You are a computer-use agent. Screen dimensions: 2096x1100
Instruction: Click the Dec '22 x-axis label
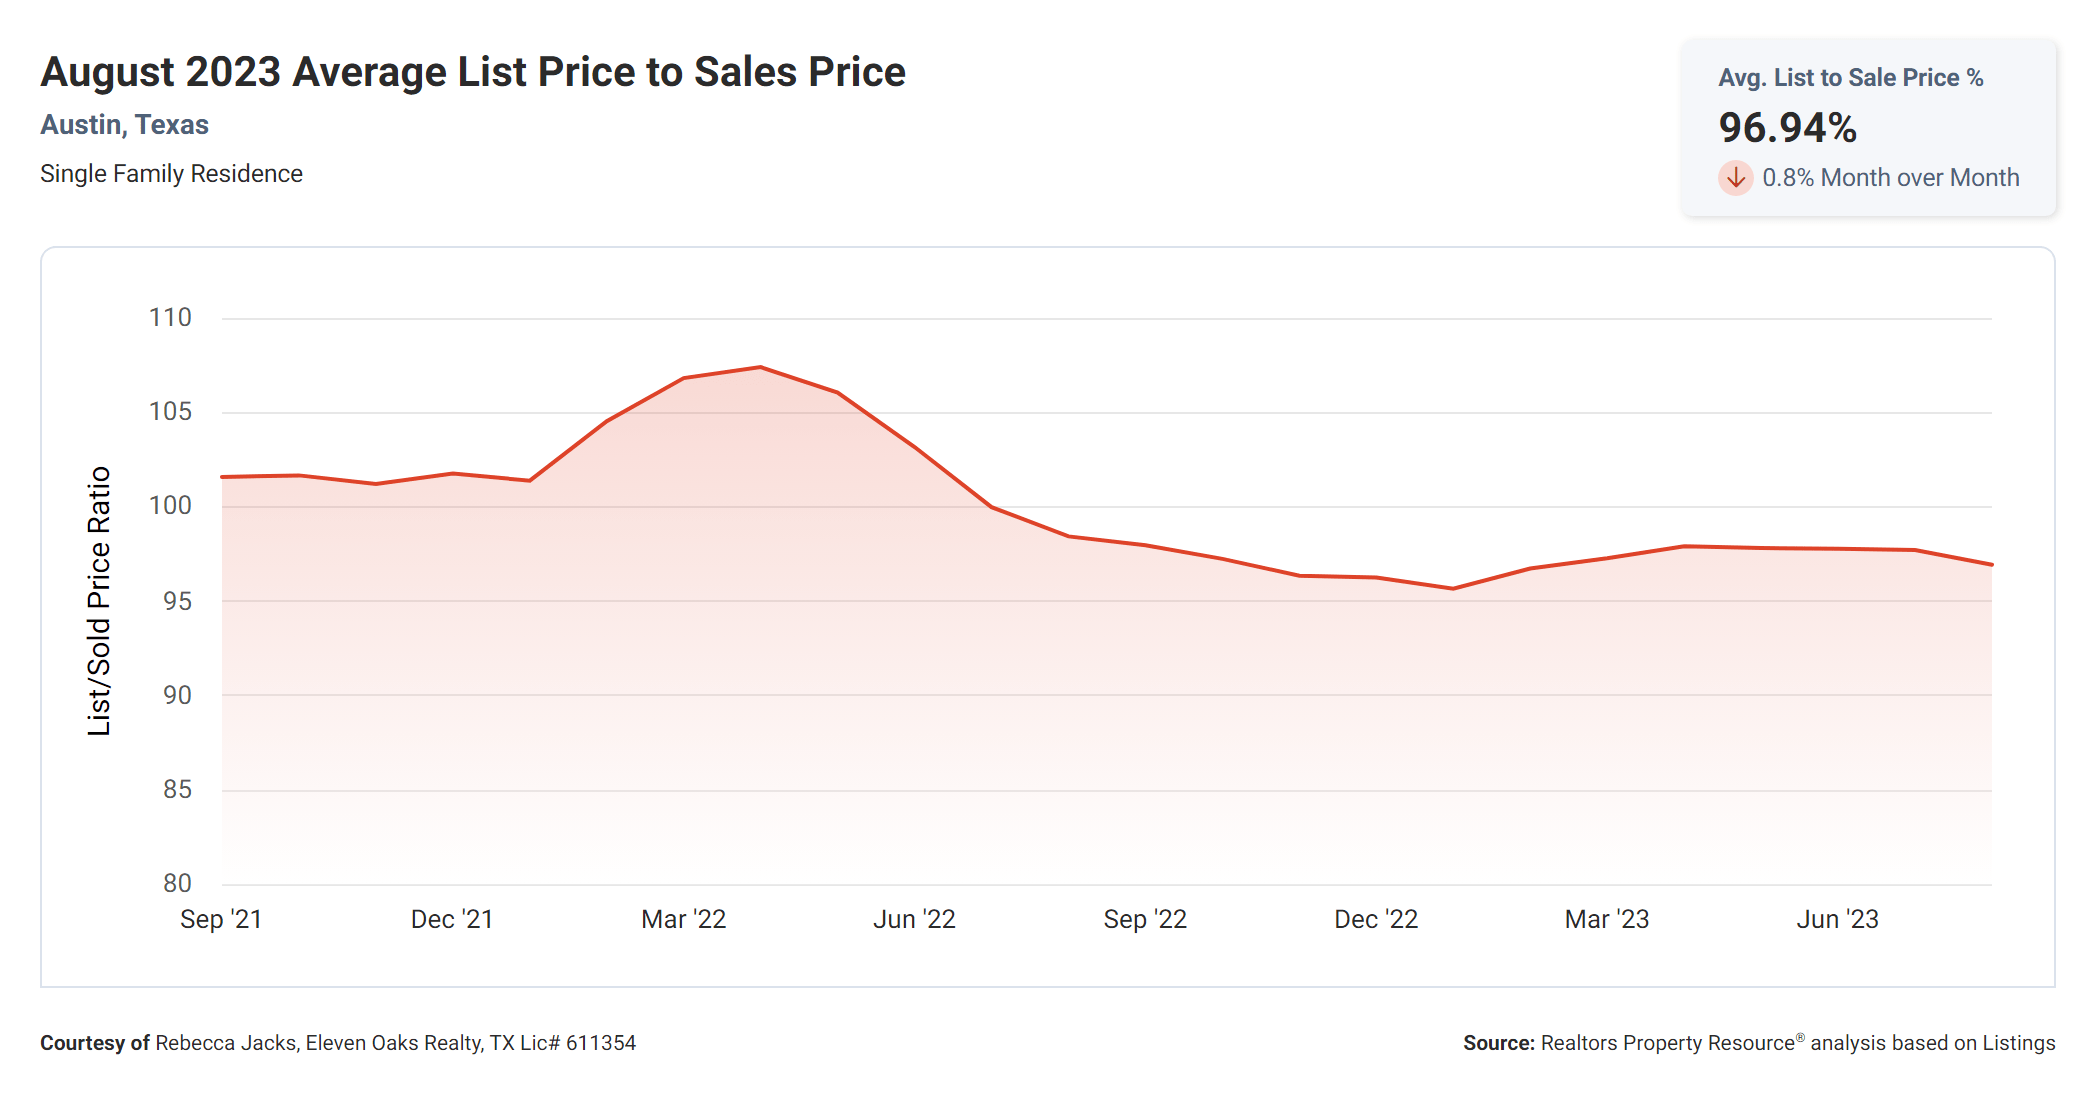tap(1376, 919)
